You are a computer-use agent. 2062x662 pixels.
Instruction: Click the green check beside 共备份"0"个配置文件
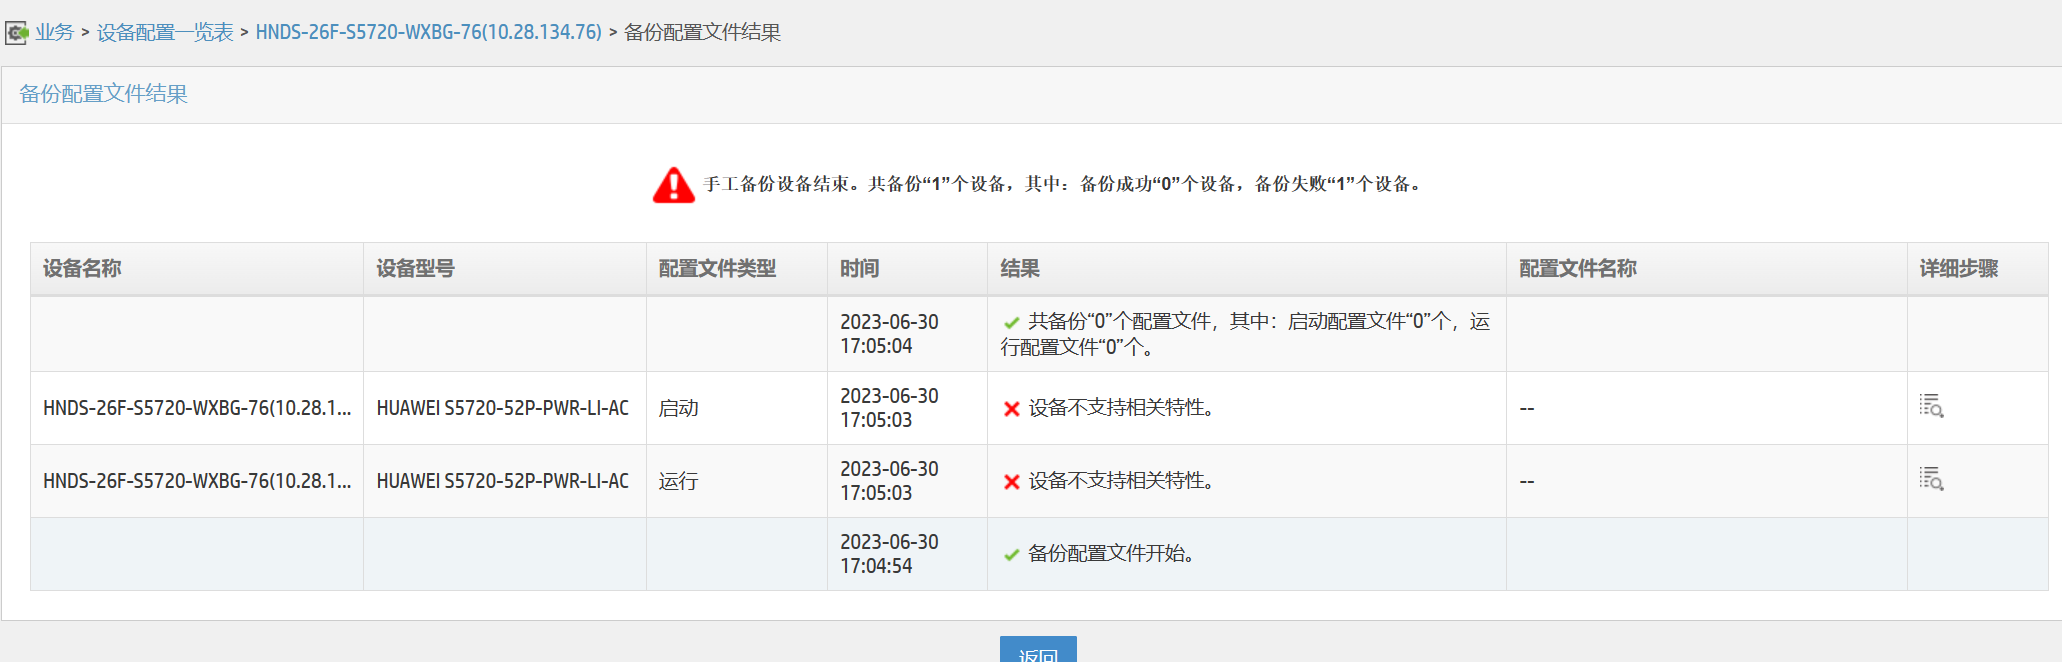(1011, 323)
